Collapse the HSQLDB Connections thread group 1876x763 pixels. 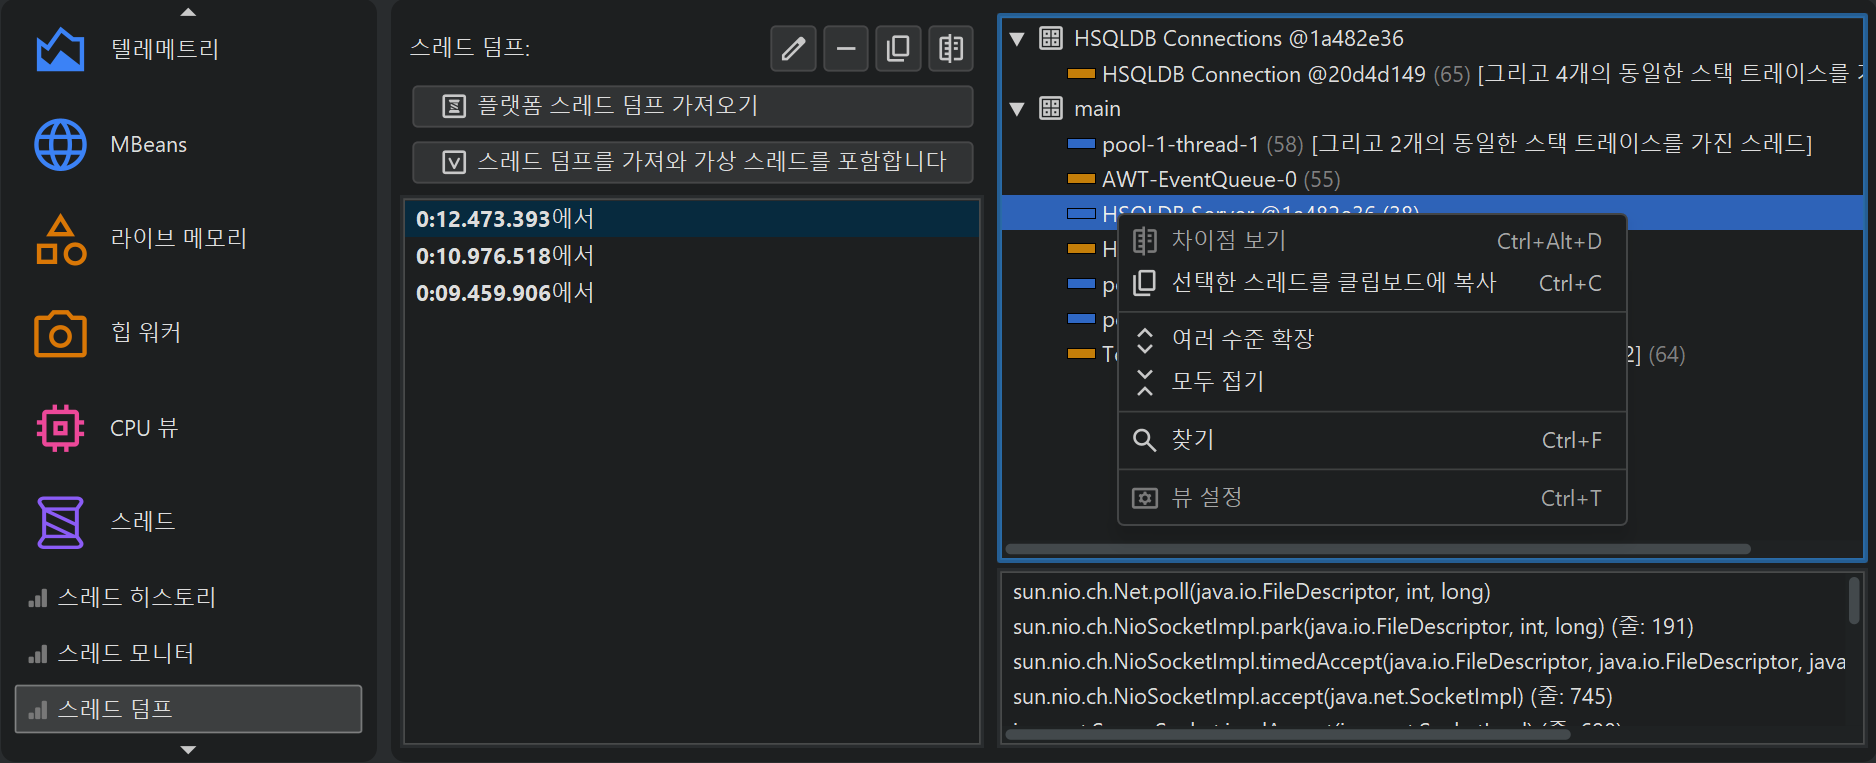1017,39
